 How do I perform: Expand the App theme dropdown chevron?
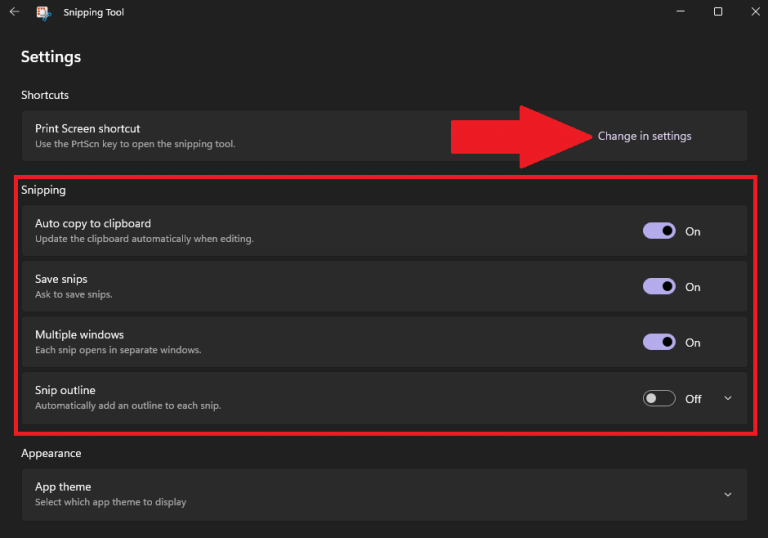pos(728,494)
